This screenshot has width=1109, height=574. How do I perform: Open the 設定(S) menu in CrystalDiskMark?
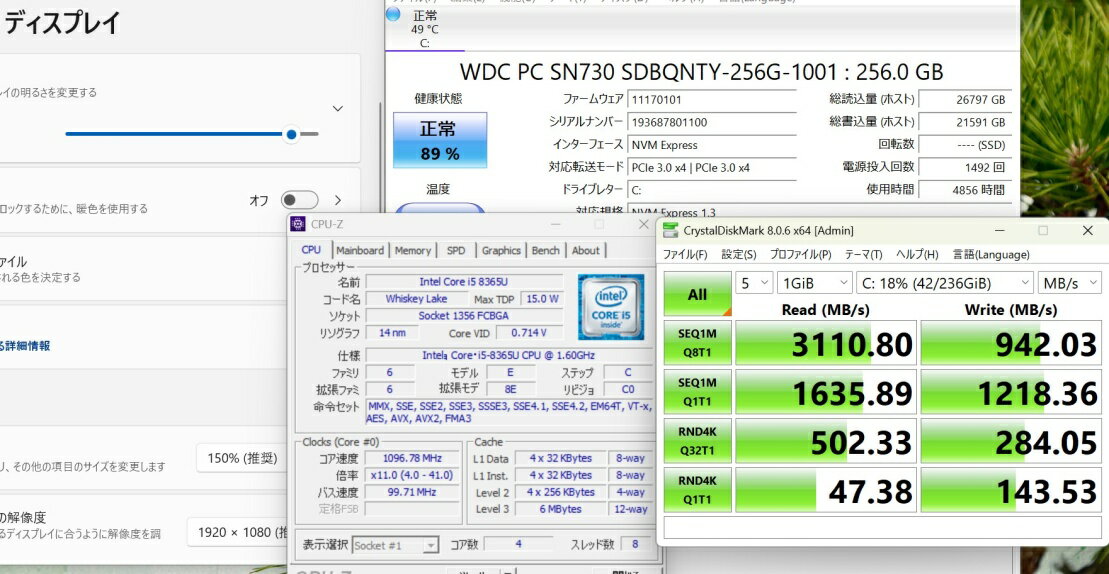pos(738,255)
